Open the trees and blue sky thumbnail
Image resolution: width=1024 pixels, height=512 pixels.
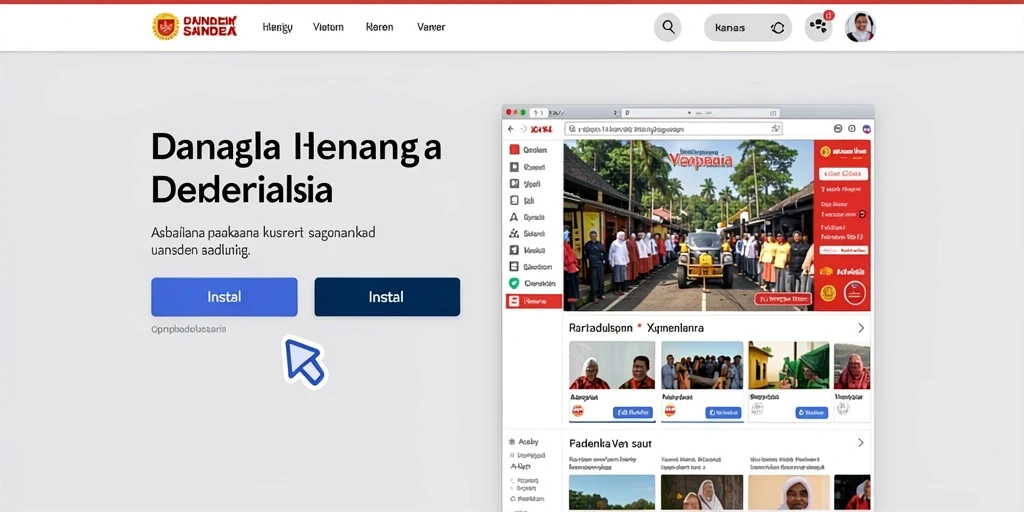(x=612, y=492)
